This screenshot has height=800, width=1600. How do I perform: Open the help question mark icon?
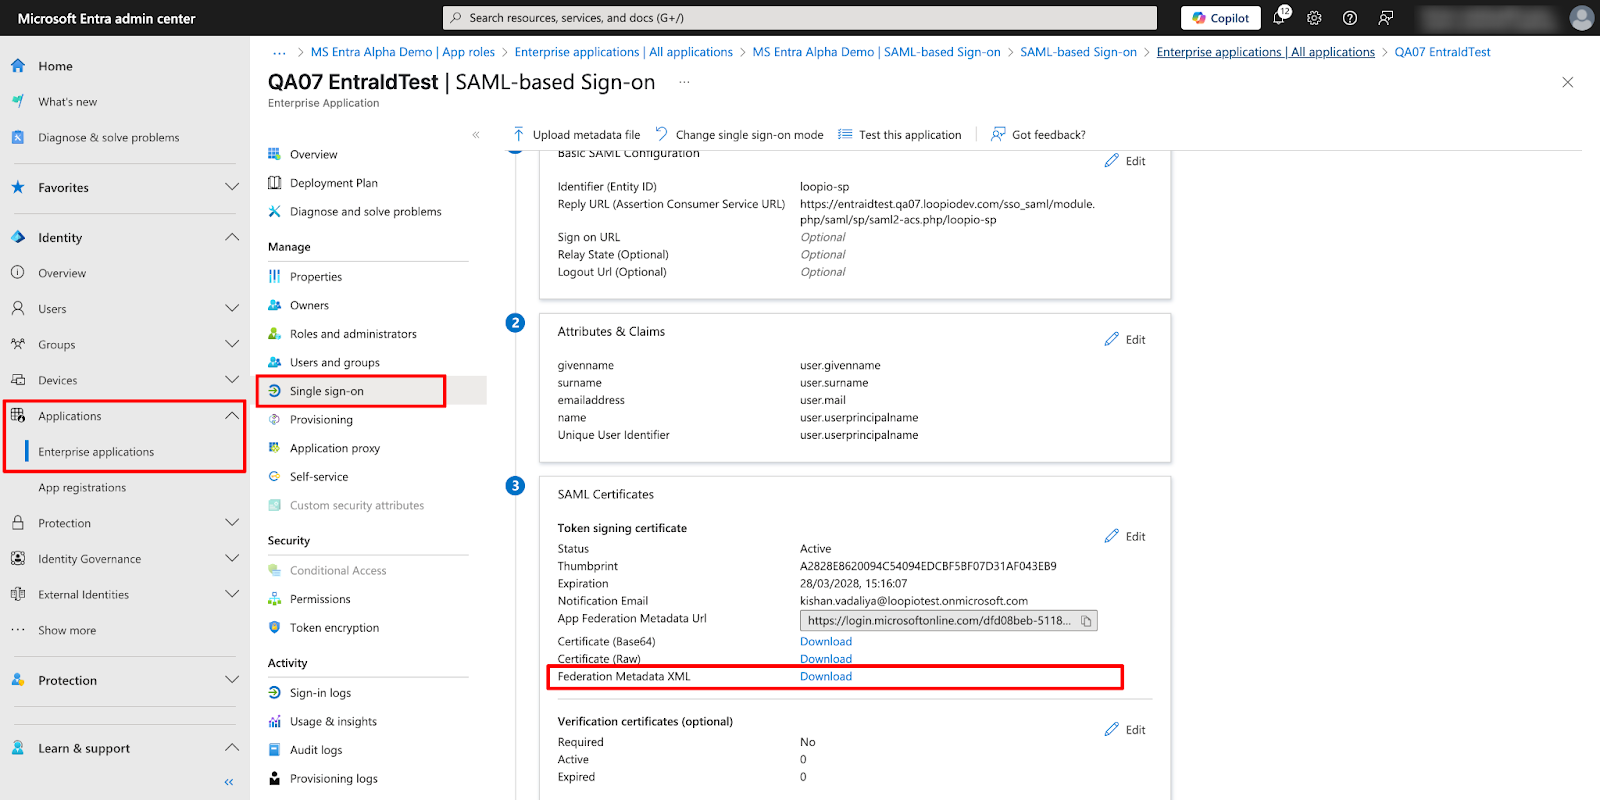tap(1350, 18)
